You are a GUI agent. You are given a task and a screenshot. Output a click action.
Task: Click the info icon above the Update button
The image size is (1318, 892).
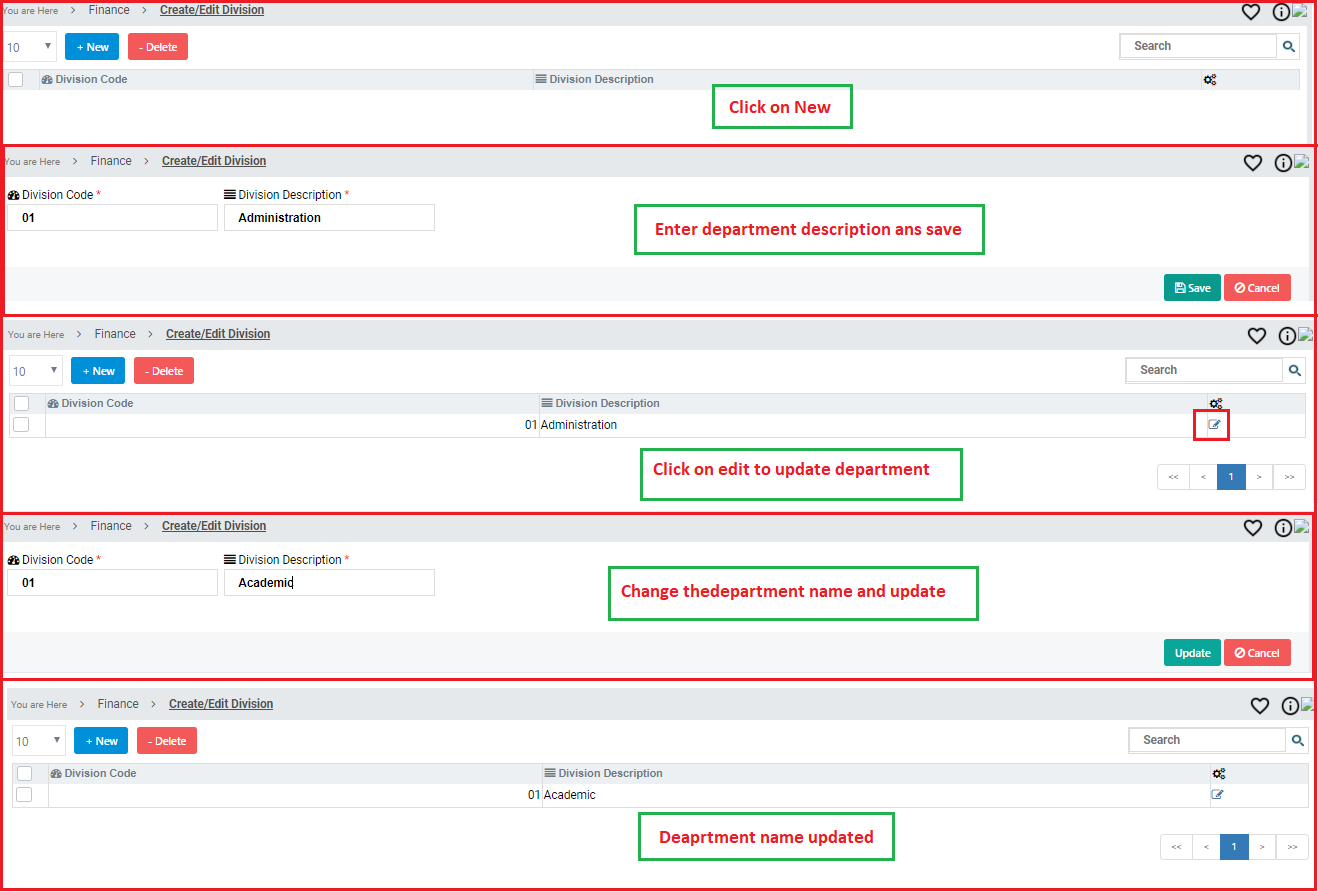coord(1282,527)
